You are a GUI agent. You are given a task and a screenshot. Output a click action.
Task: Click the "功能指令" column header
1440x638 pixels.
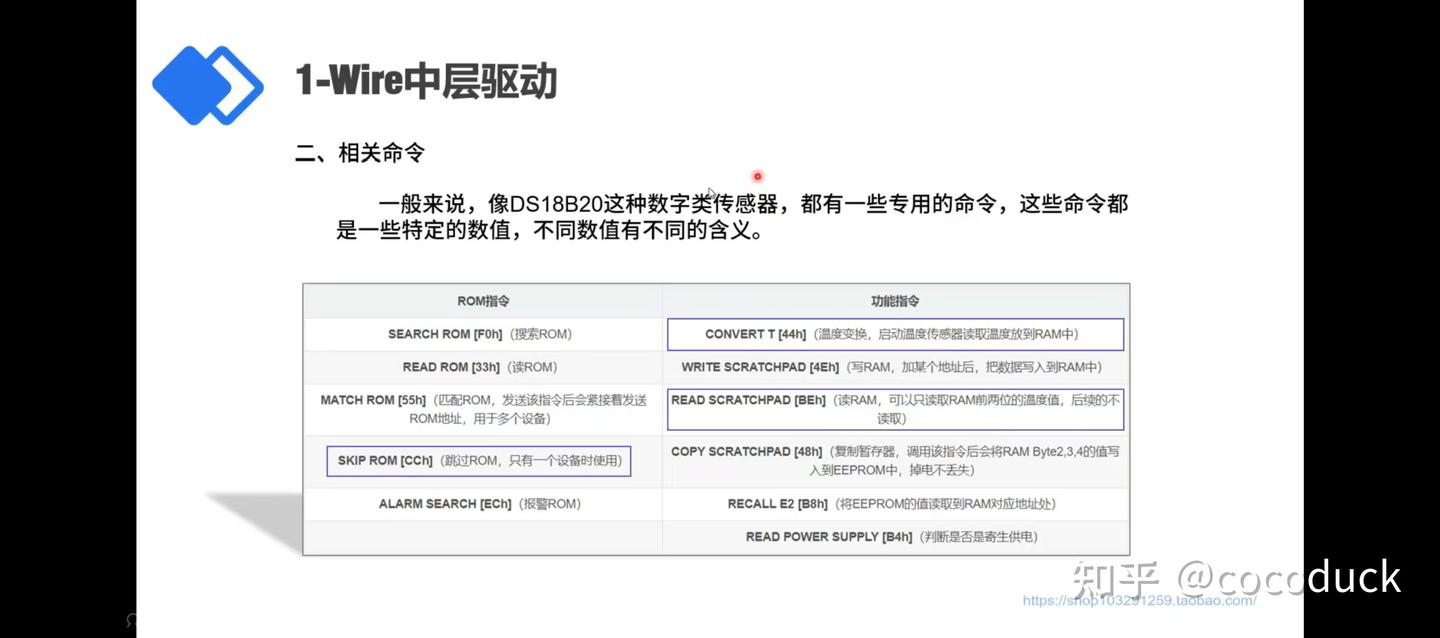click(x=896, y=301)
